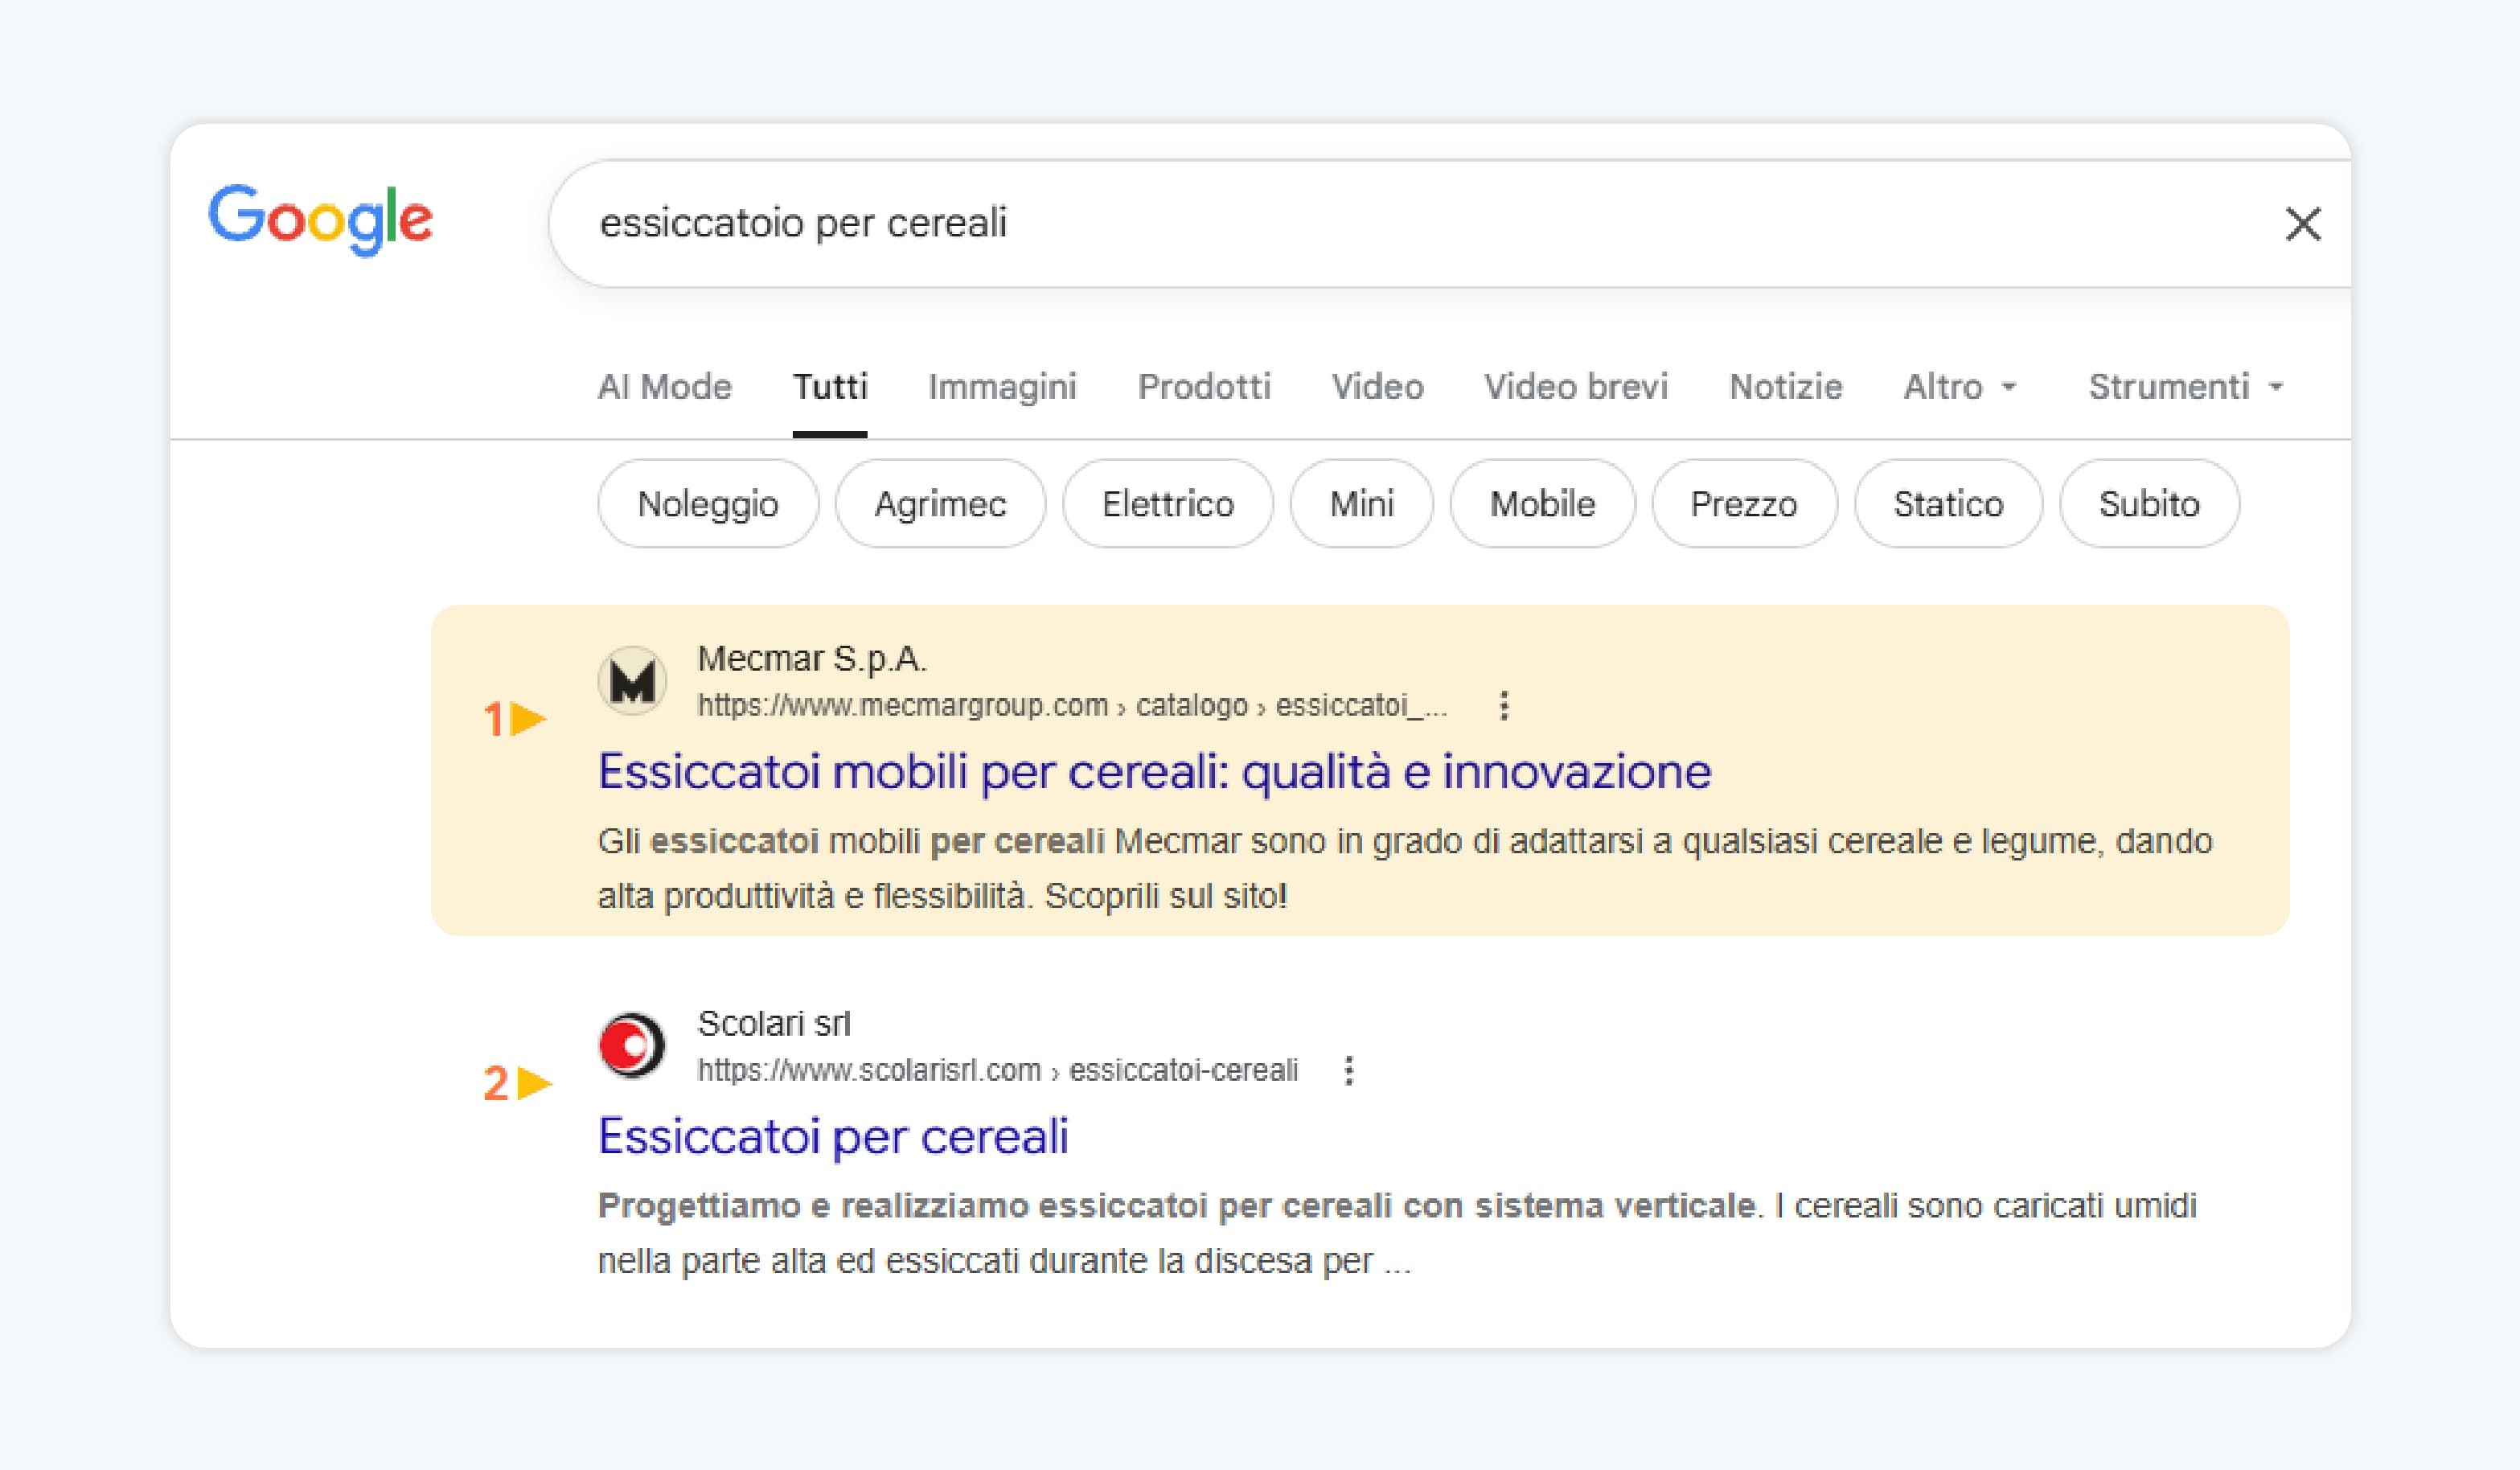Viewport: 2520px width, 1470px height.
Task: Select the Agrimec filter chip
Action: click(940, 504)
